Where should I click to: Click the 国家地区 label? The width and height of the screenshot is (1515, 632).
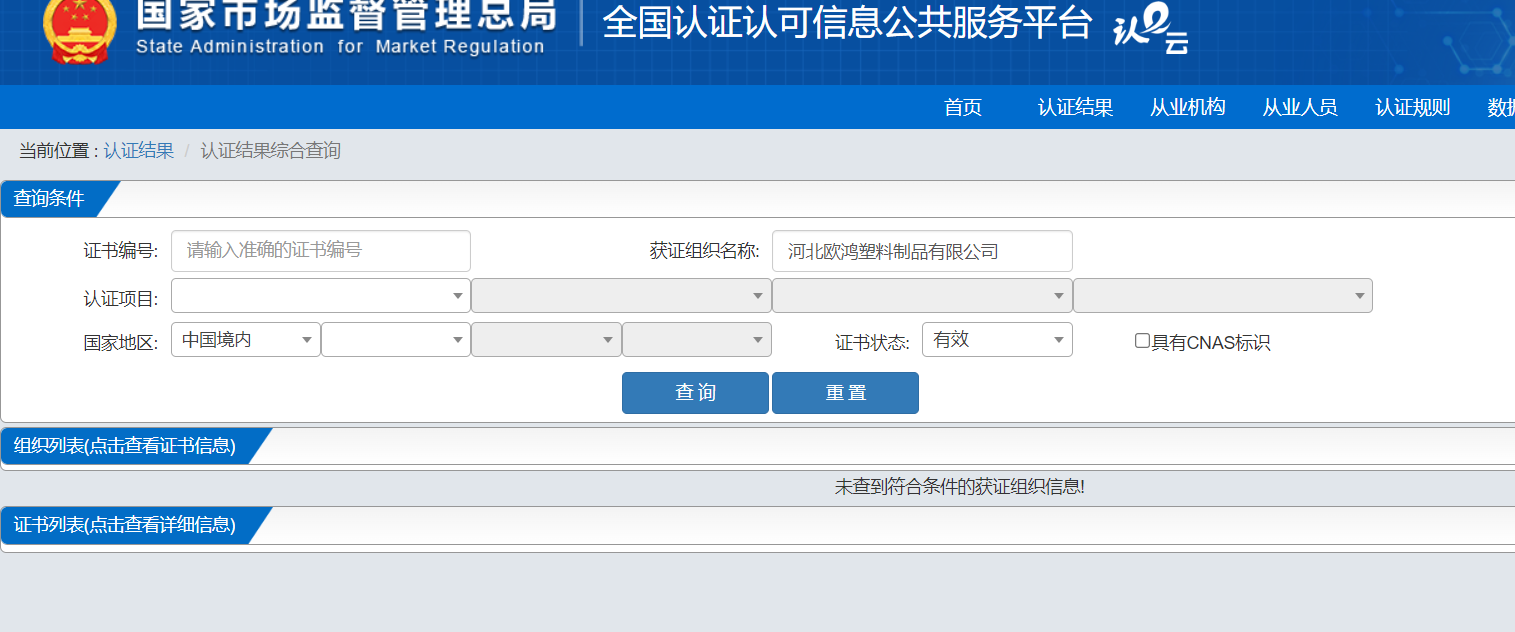click(121, 343)
